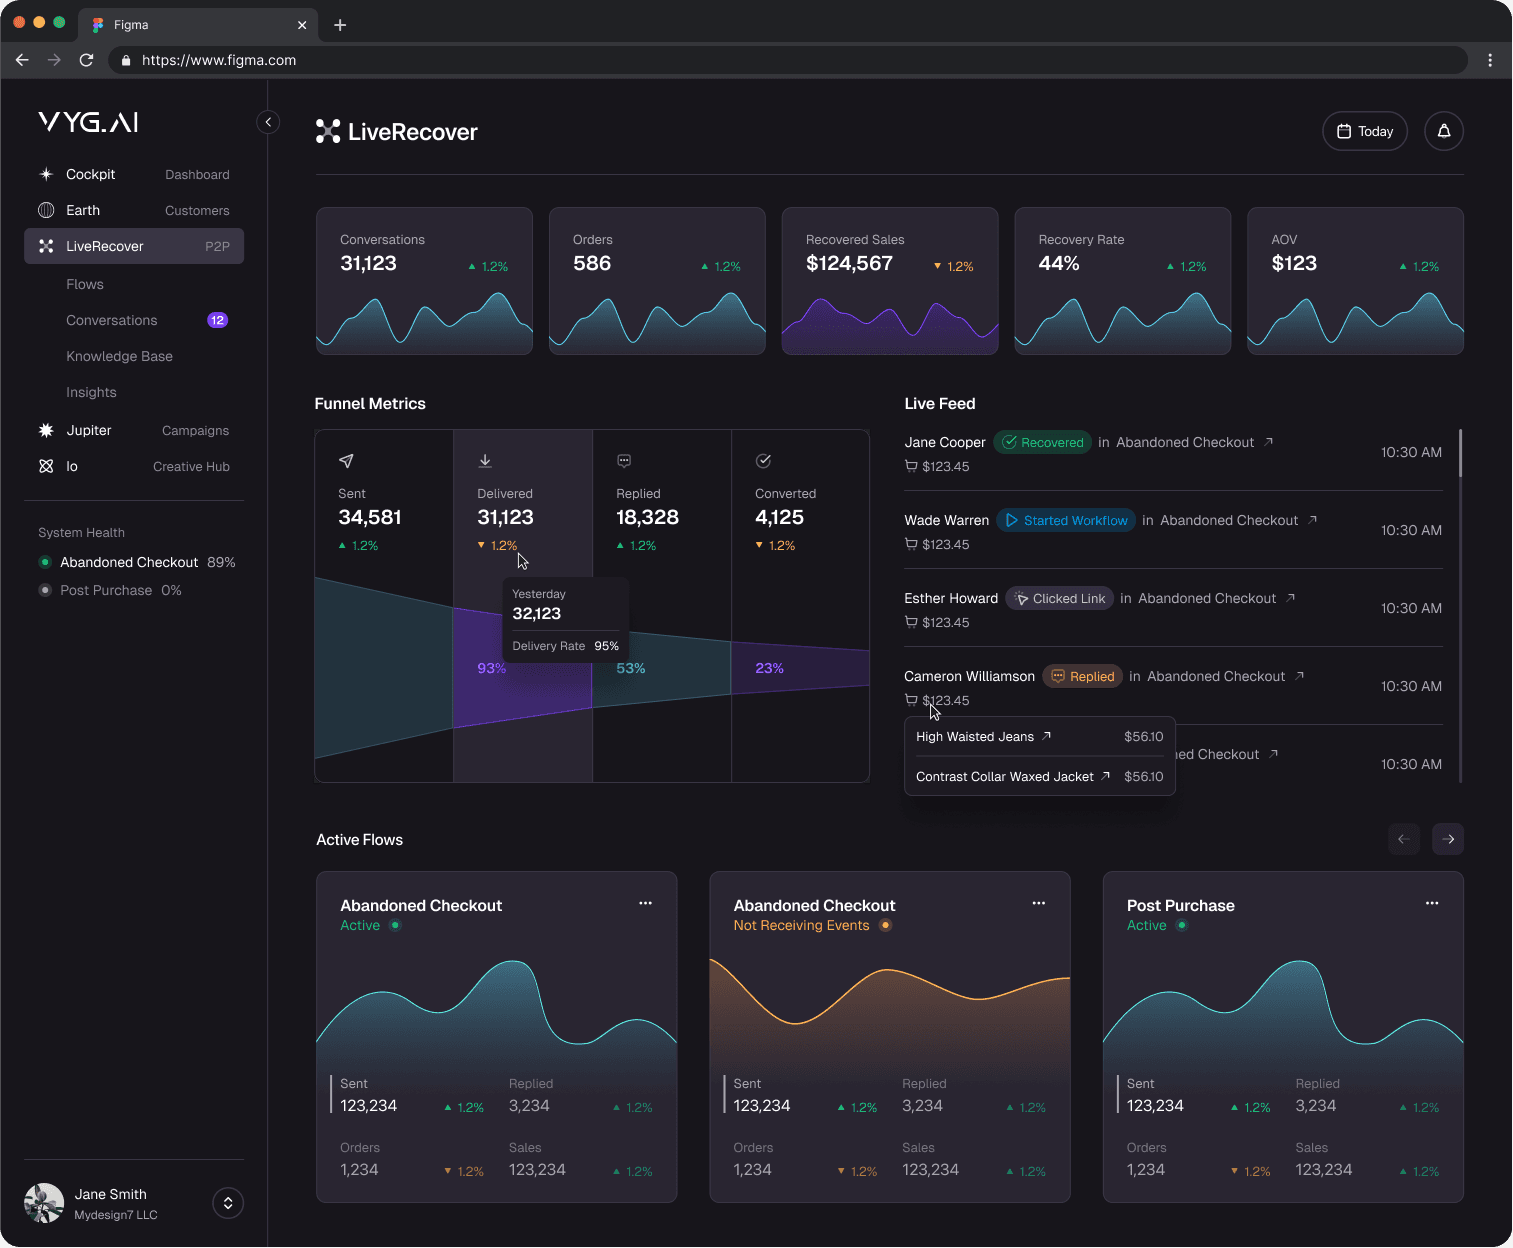Viewport: 1513px width, 1248px height.
Task: Select the LiveRecover P2P icon
Action: click(46, 246)
